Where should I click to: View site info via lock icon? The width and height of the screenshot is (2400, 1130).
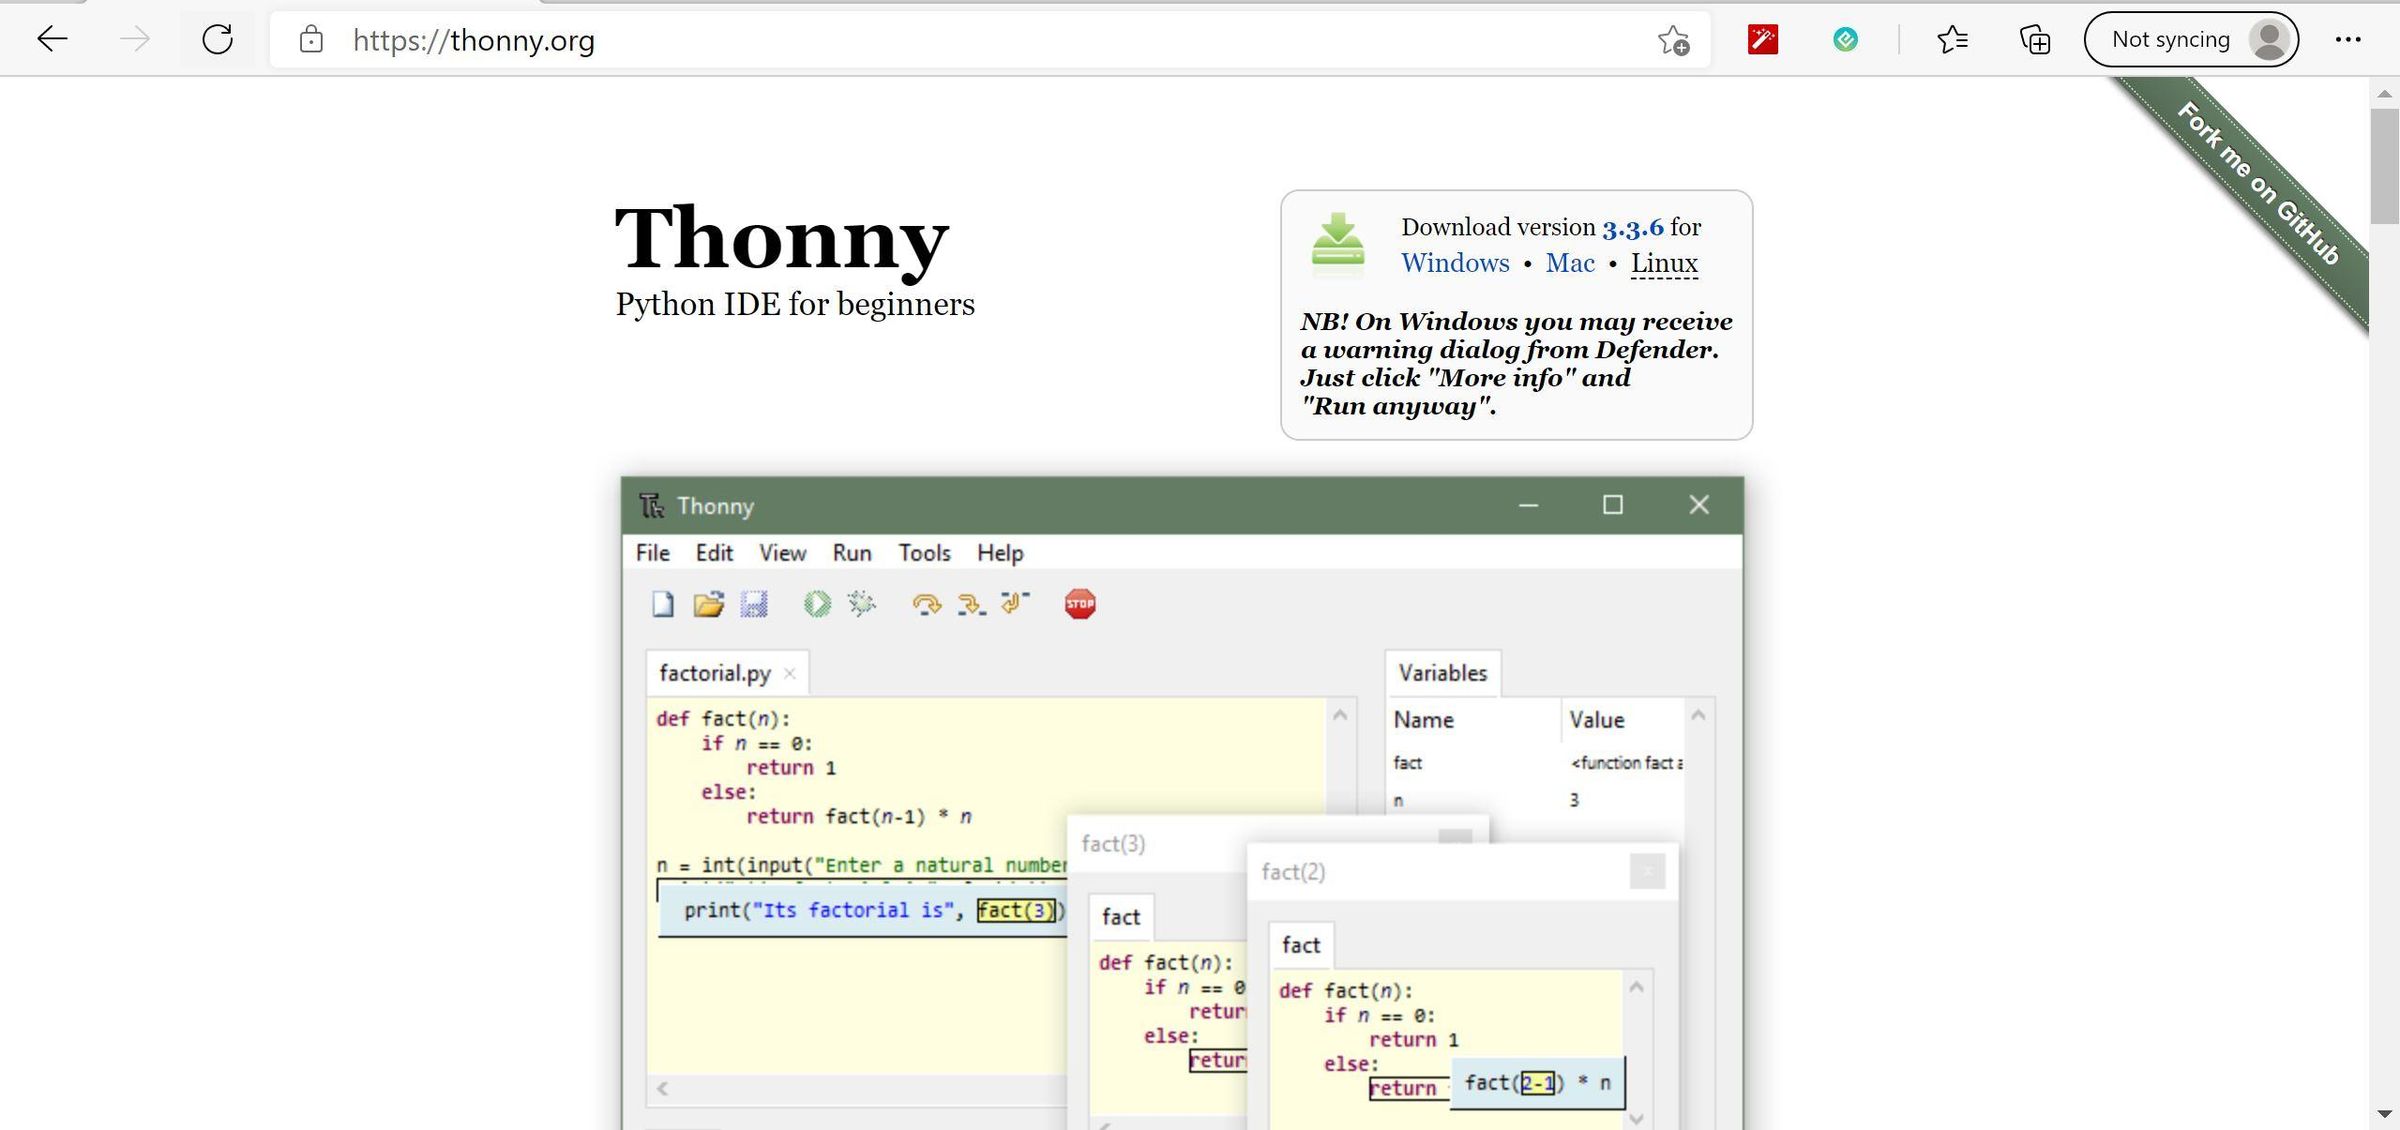pyautogui.click(x=311, y=40)
